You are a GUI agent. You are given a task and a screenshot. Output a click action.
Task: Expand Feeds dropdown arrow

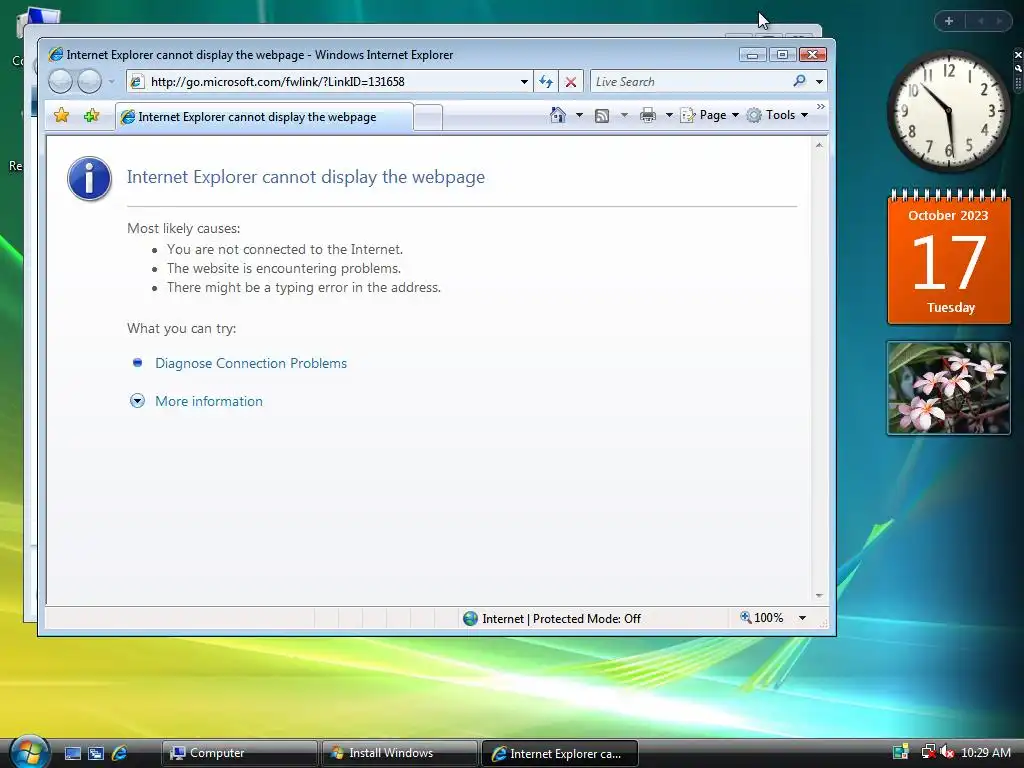tap(624, 115)
